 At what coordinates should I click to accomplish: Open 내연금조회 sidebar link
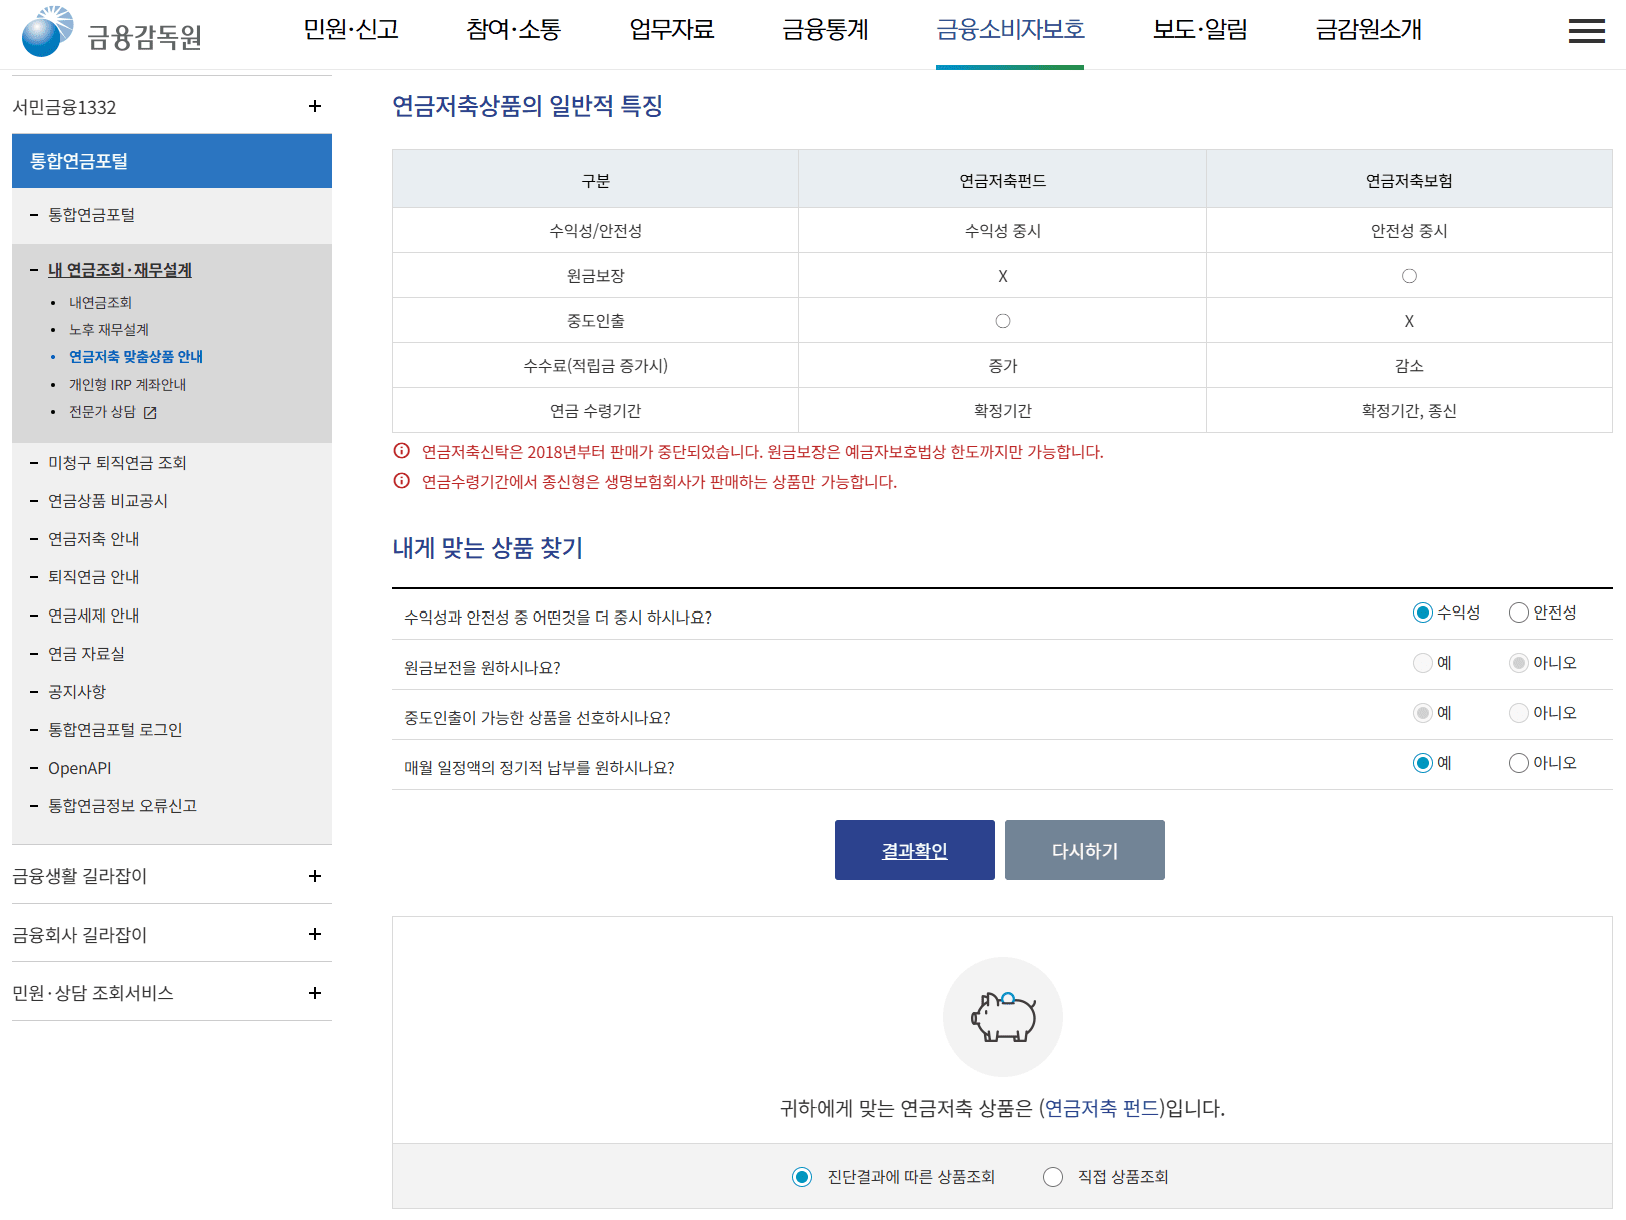[100, 302]
